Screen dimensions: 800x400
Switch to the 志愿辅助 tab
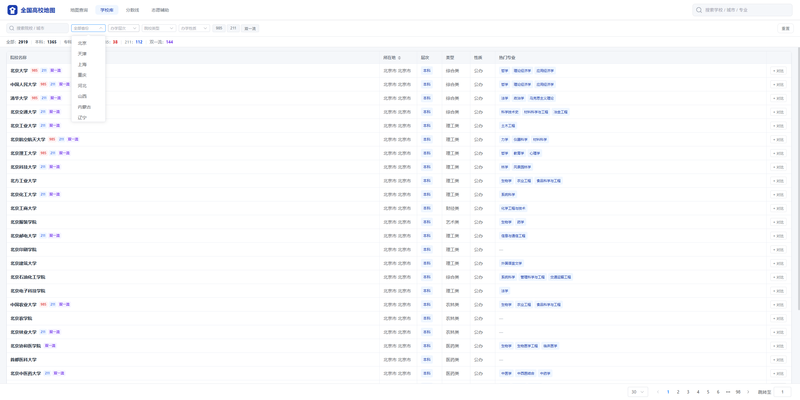pos(160,10)
